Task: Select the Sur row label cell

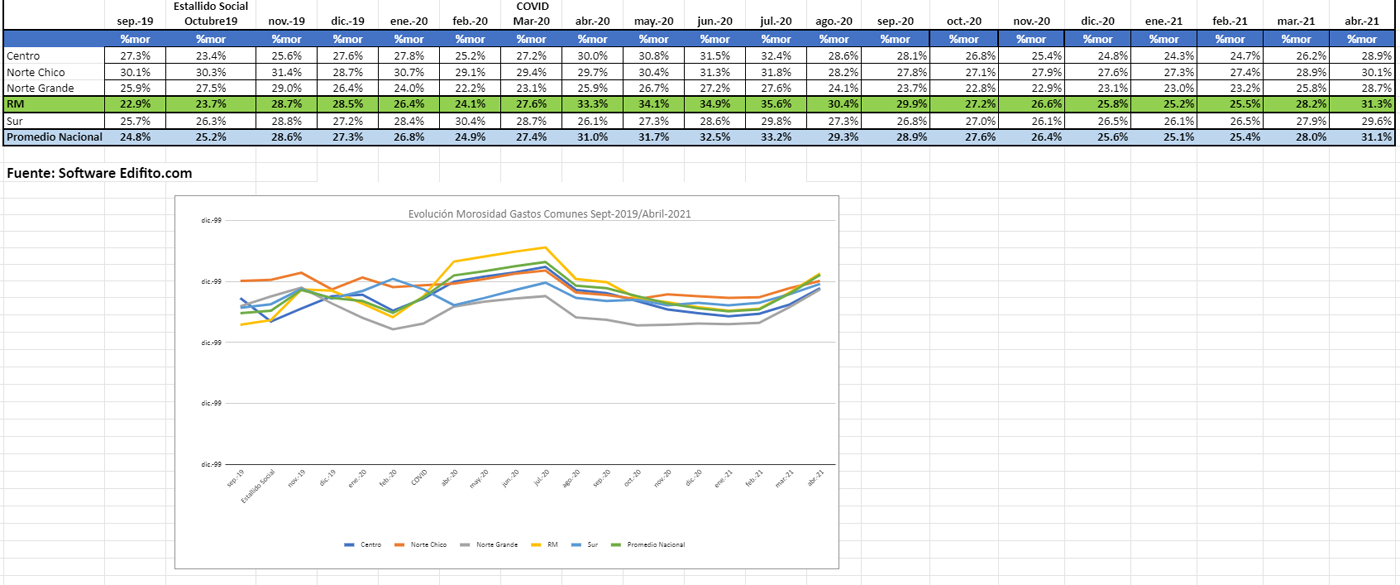Action: (53, 121)
